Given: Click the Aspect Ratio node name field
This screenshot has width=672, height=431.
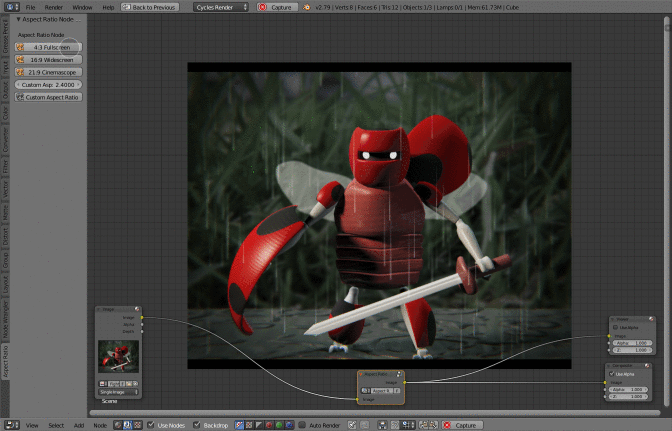Looking at the screenshot, I should click(x=381, y=391).
